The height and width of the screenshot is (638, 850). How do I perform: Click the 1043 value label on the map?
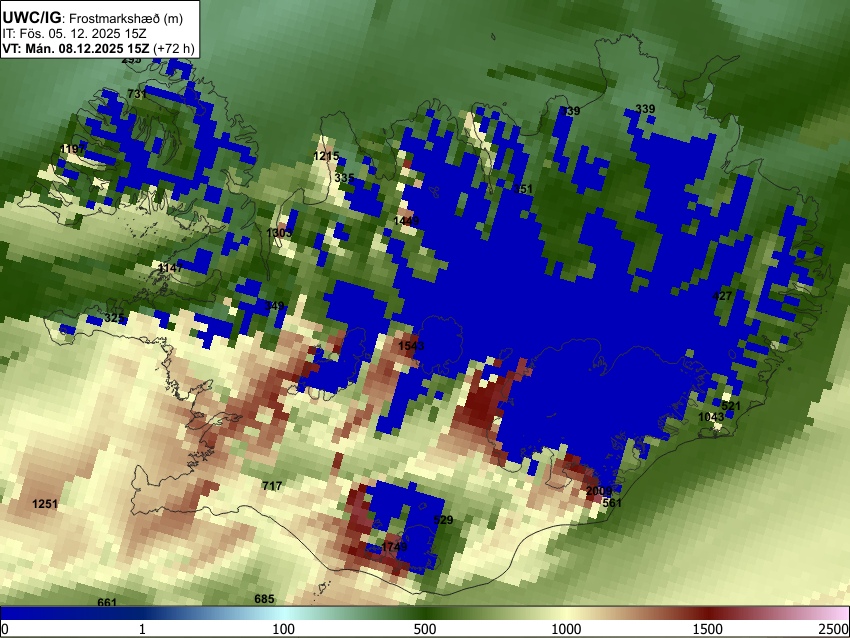click(711, 417)
